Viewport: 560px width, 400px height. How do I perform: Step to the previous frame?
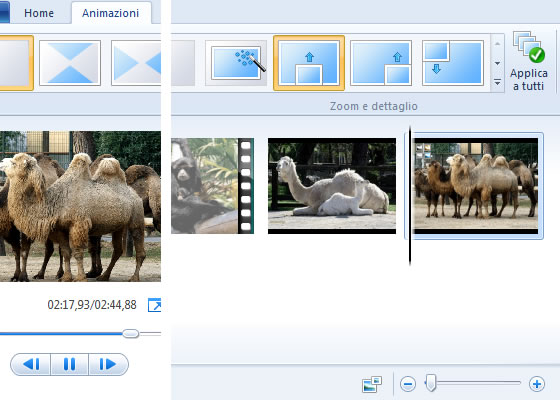pyautogui.click(x=31, y=364)
